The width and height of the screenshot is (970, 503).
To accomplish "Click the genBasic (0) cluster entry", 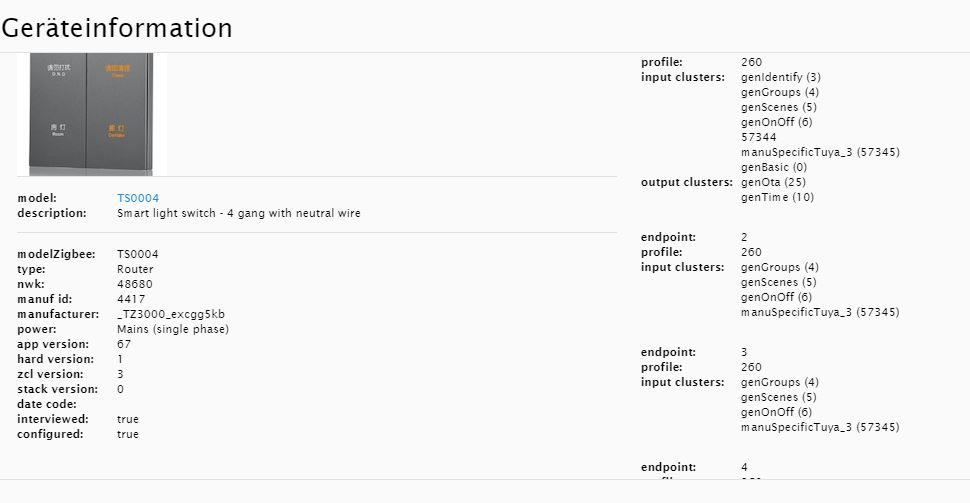I will pyautogui.click(x=774, y=167).
